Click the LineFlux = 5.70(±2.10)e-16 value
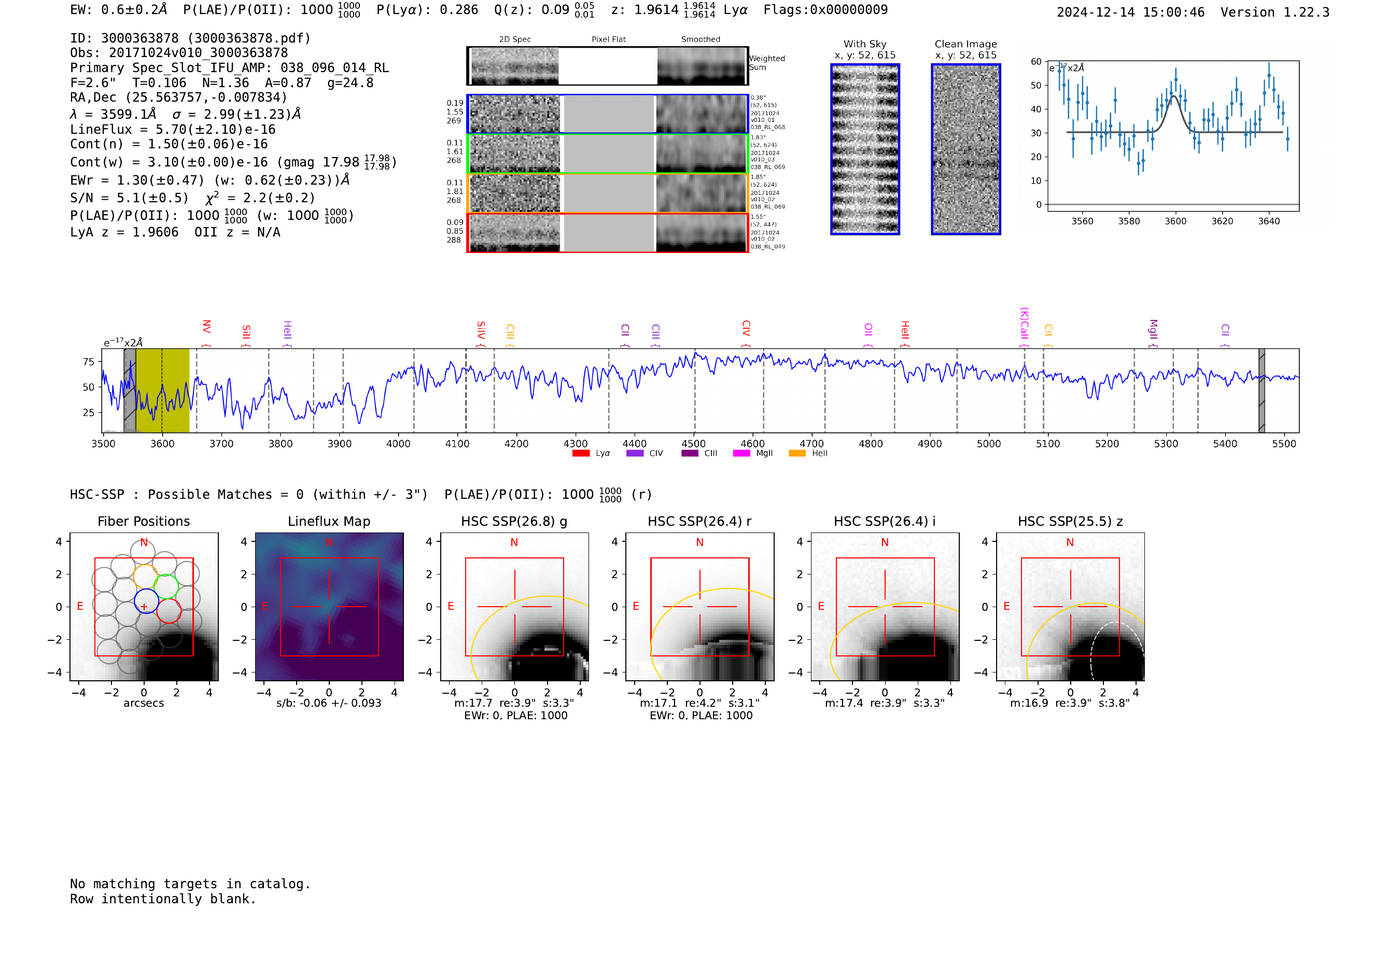Viewport: 1400px width, 953px height. tap(173, 130)
